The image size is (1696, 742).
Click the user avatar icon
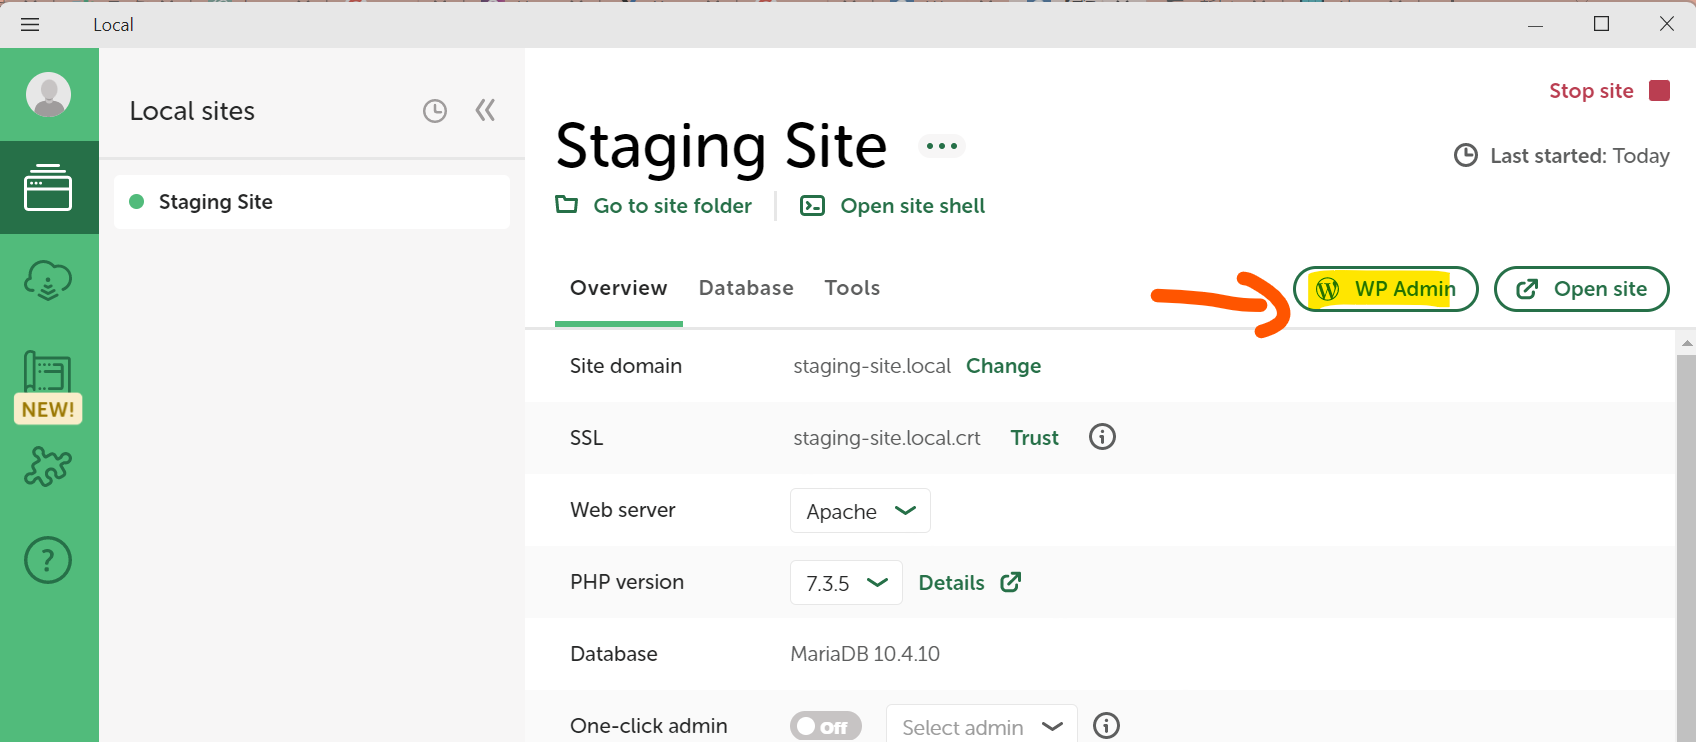(x=48, y=95)
